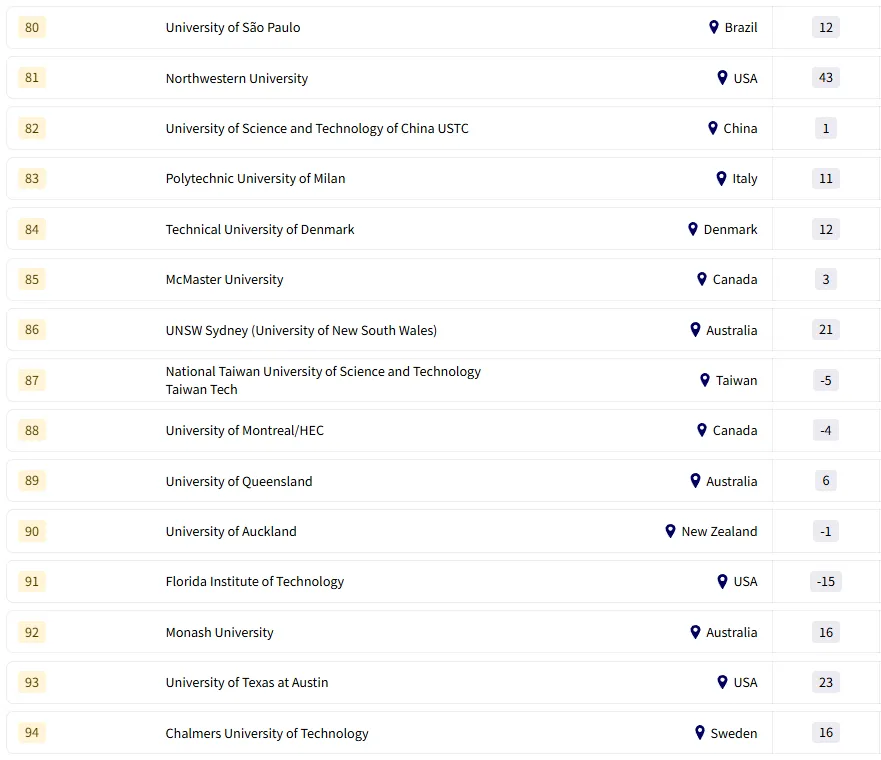This screenshot has height=760, width=881.
Task: Click the map pin beside Sweden
Action: pos(700,733)
